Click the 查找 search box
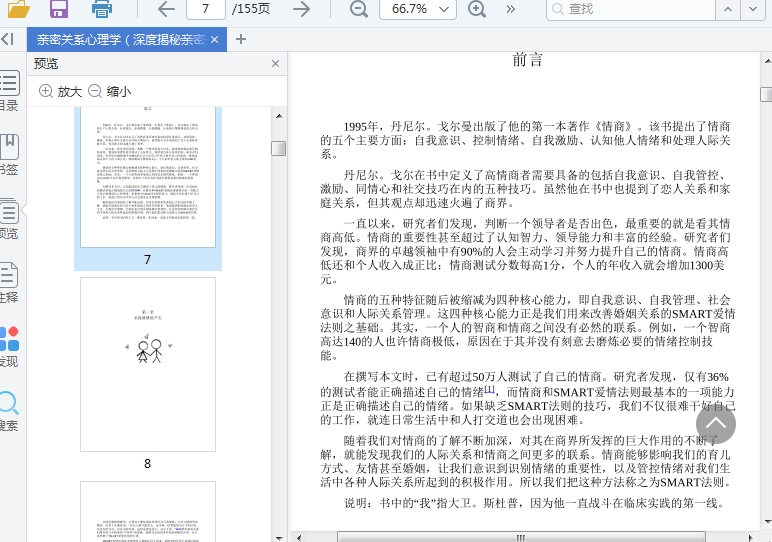 click(631, 9)
